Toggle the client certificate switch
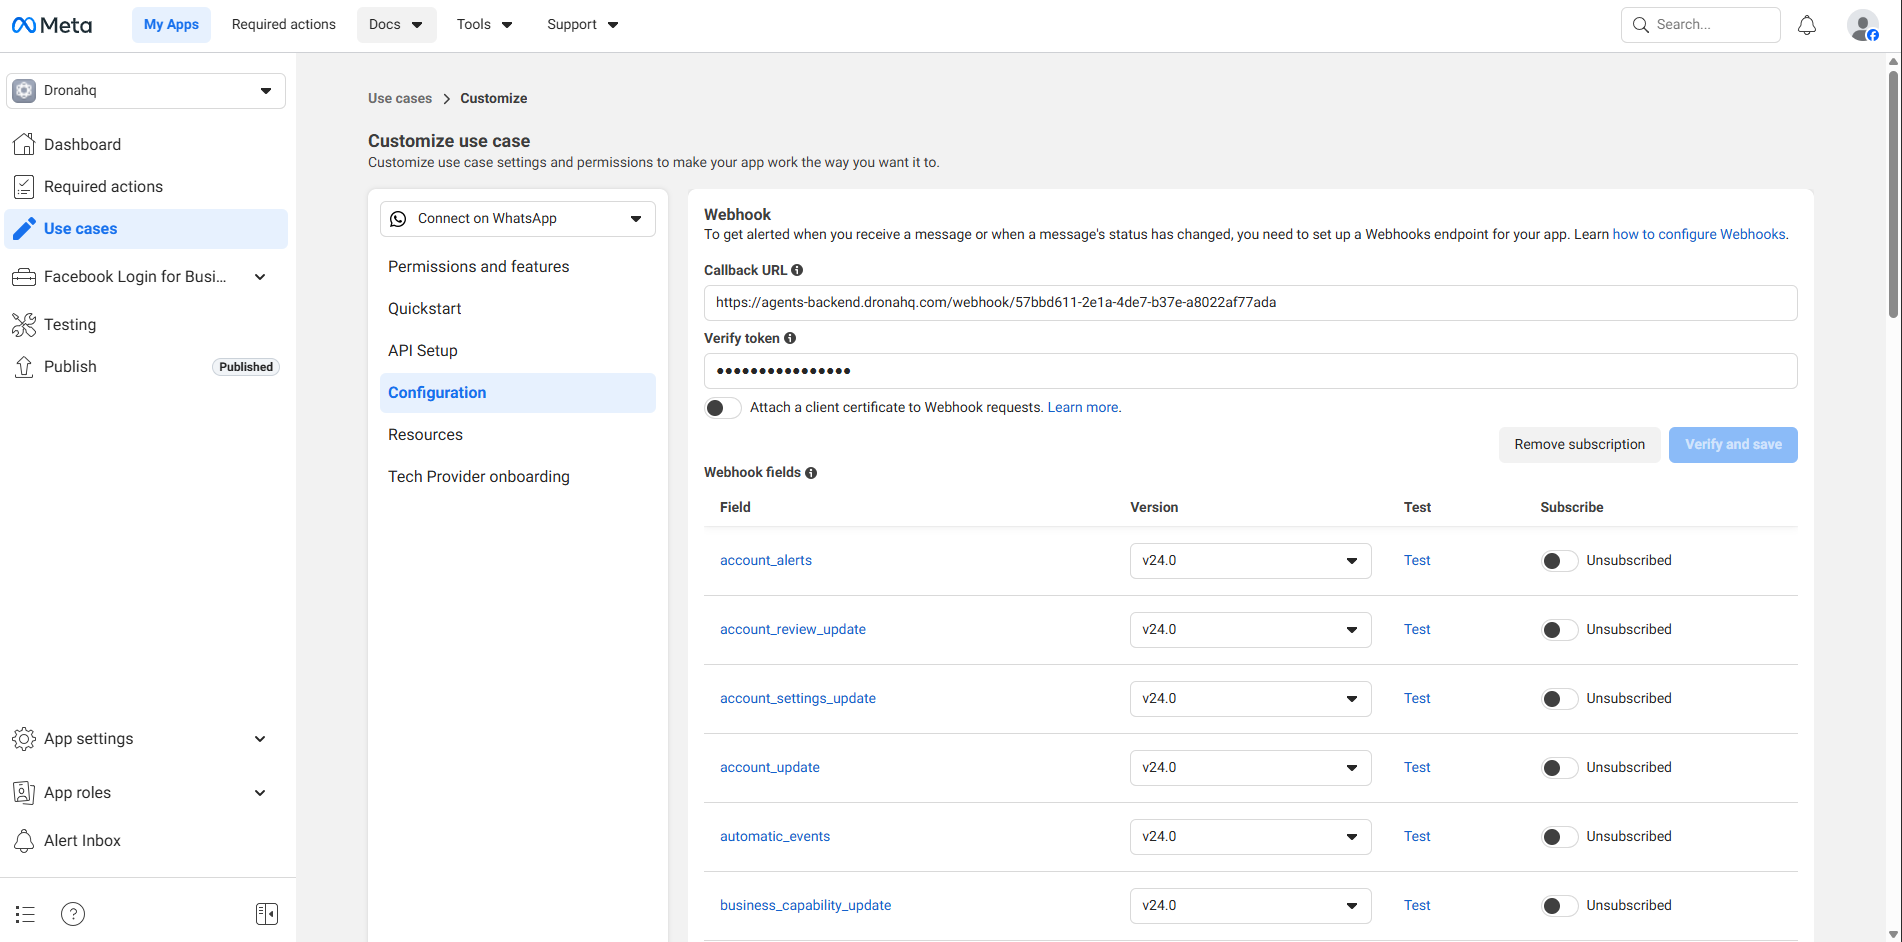The image size is (1902, 942). coord(722,408)
